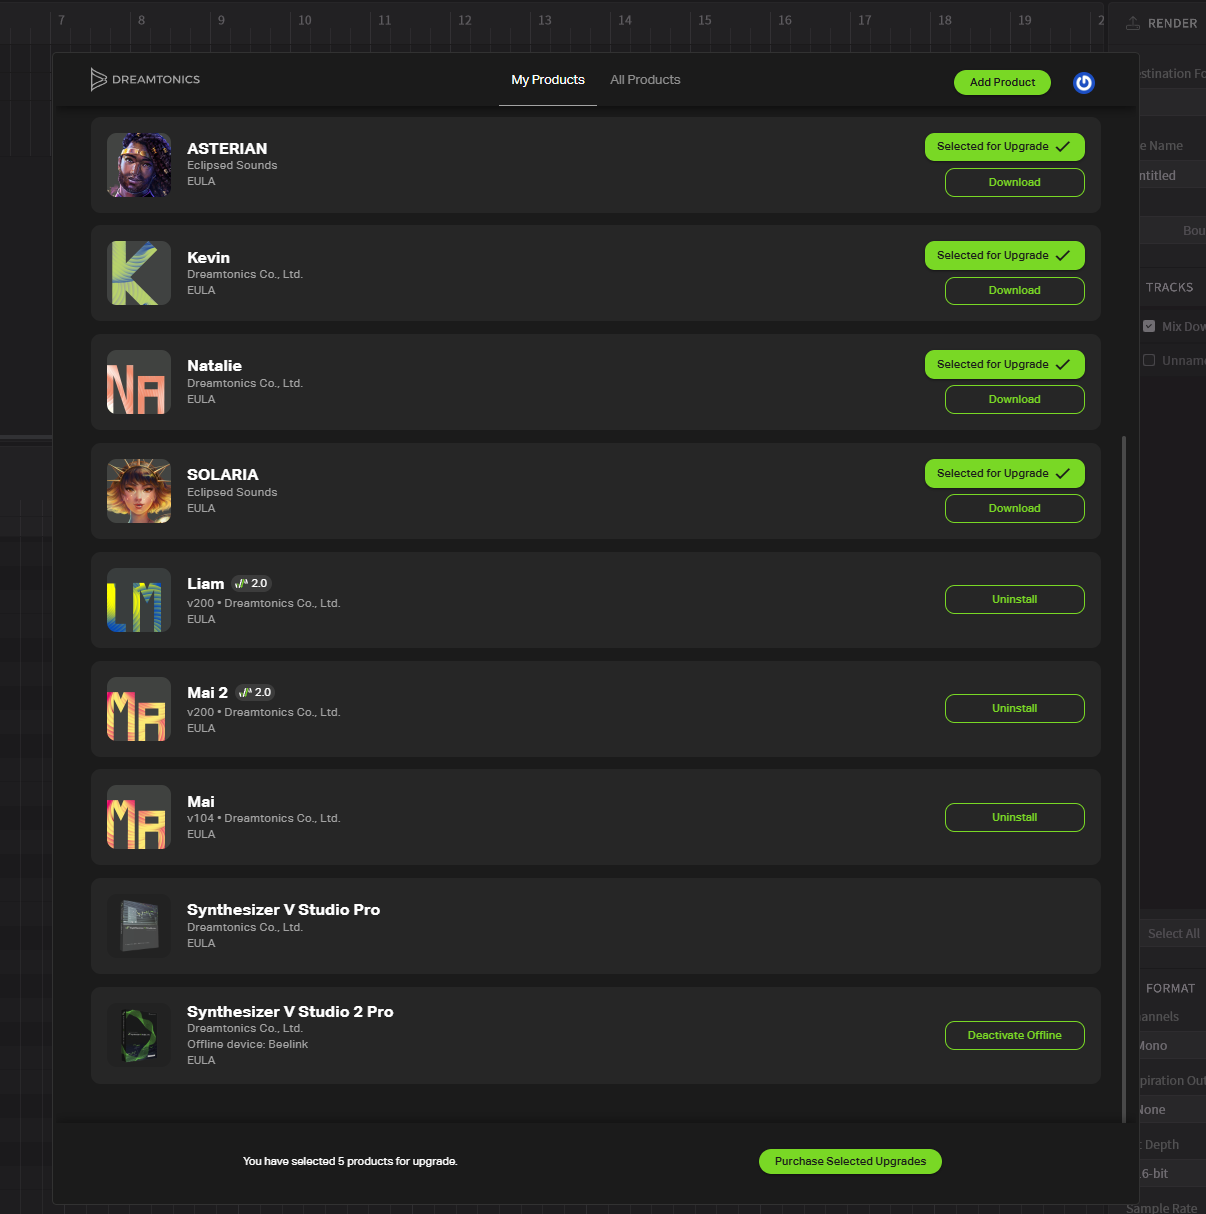
Task: Click the Add Product button
Action: (x=1002, y=82)
